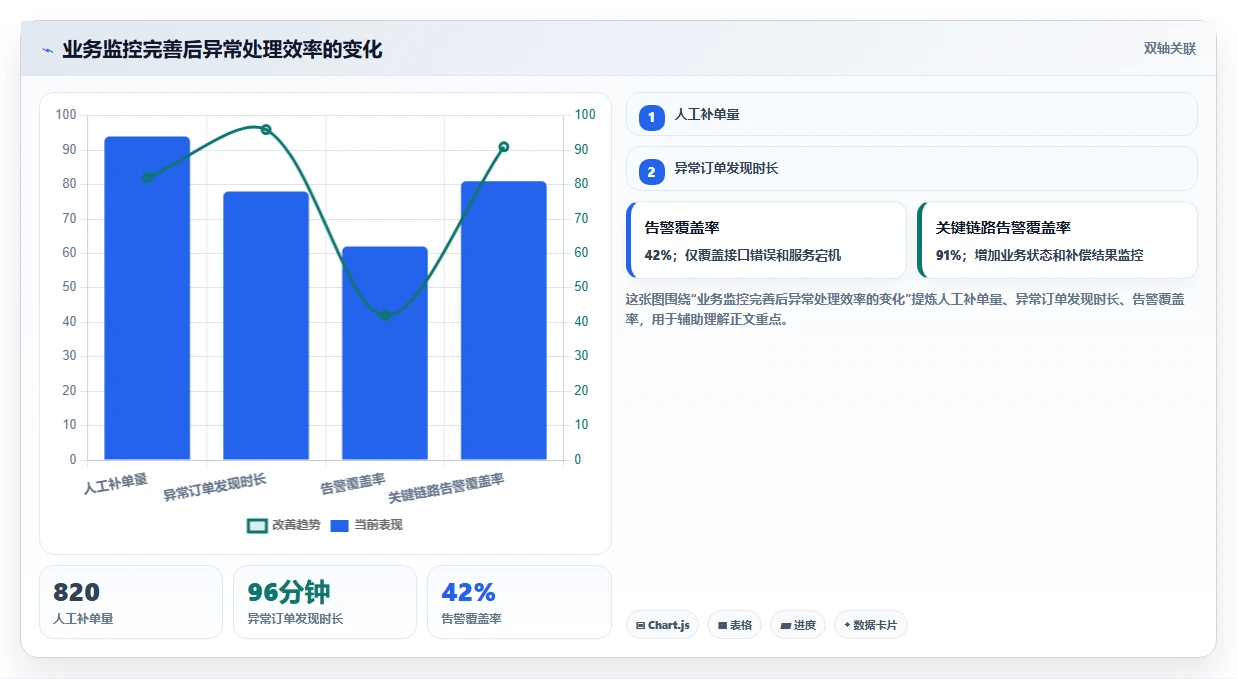
Task: Toggle the 改善趋势 legend swatch
Action: coord(257,525)
